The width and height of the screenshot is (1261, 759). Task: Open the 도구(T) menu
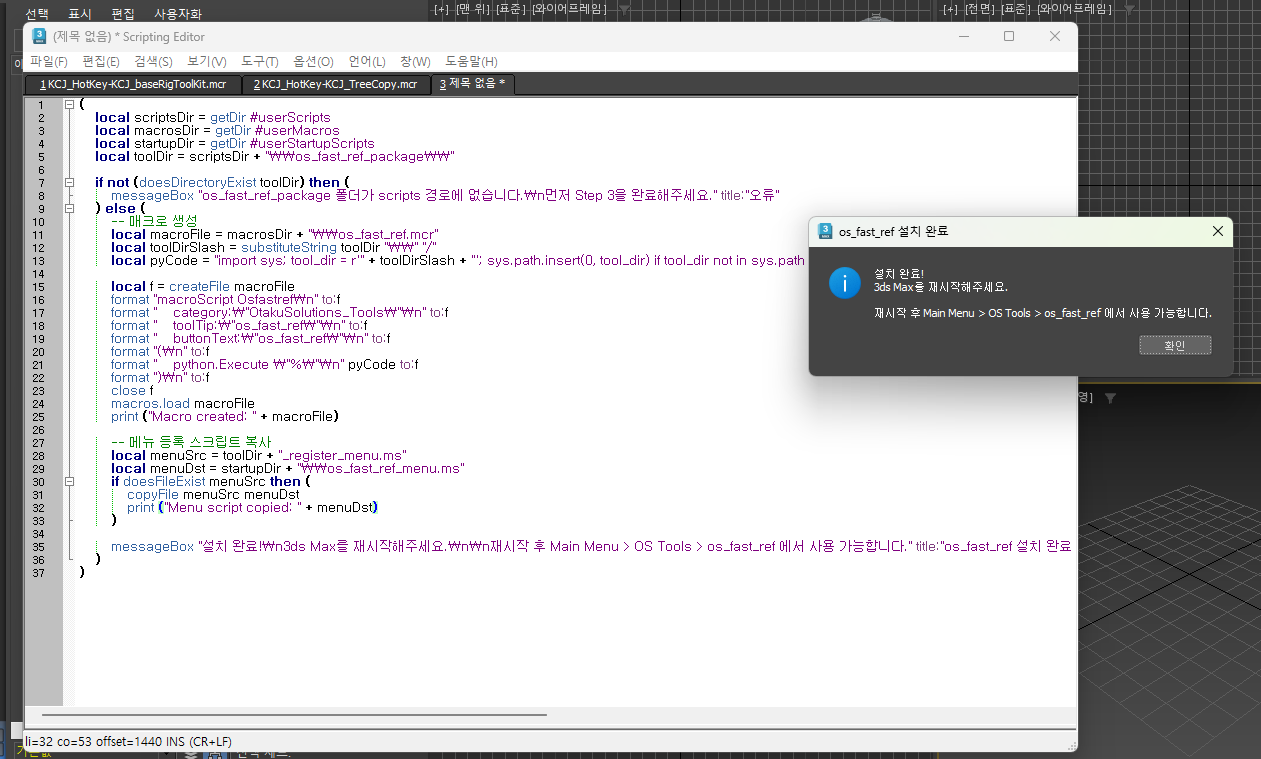pyautogui.click(x=259, y=62)
